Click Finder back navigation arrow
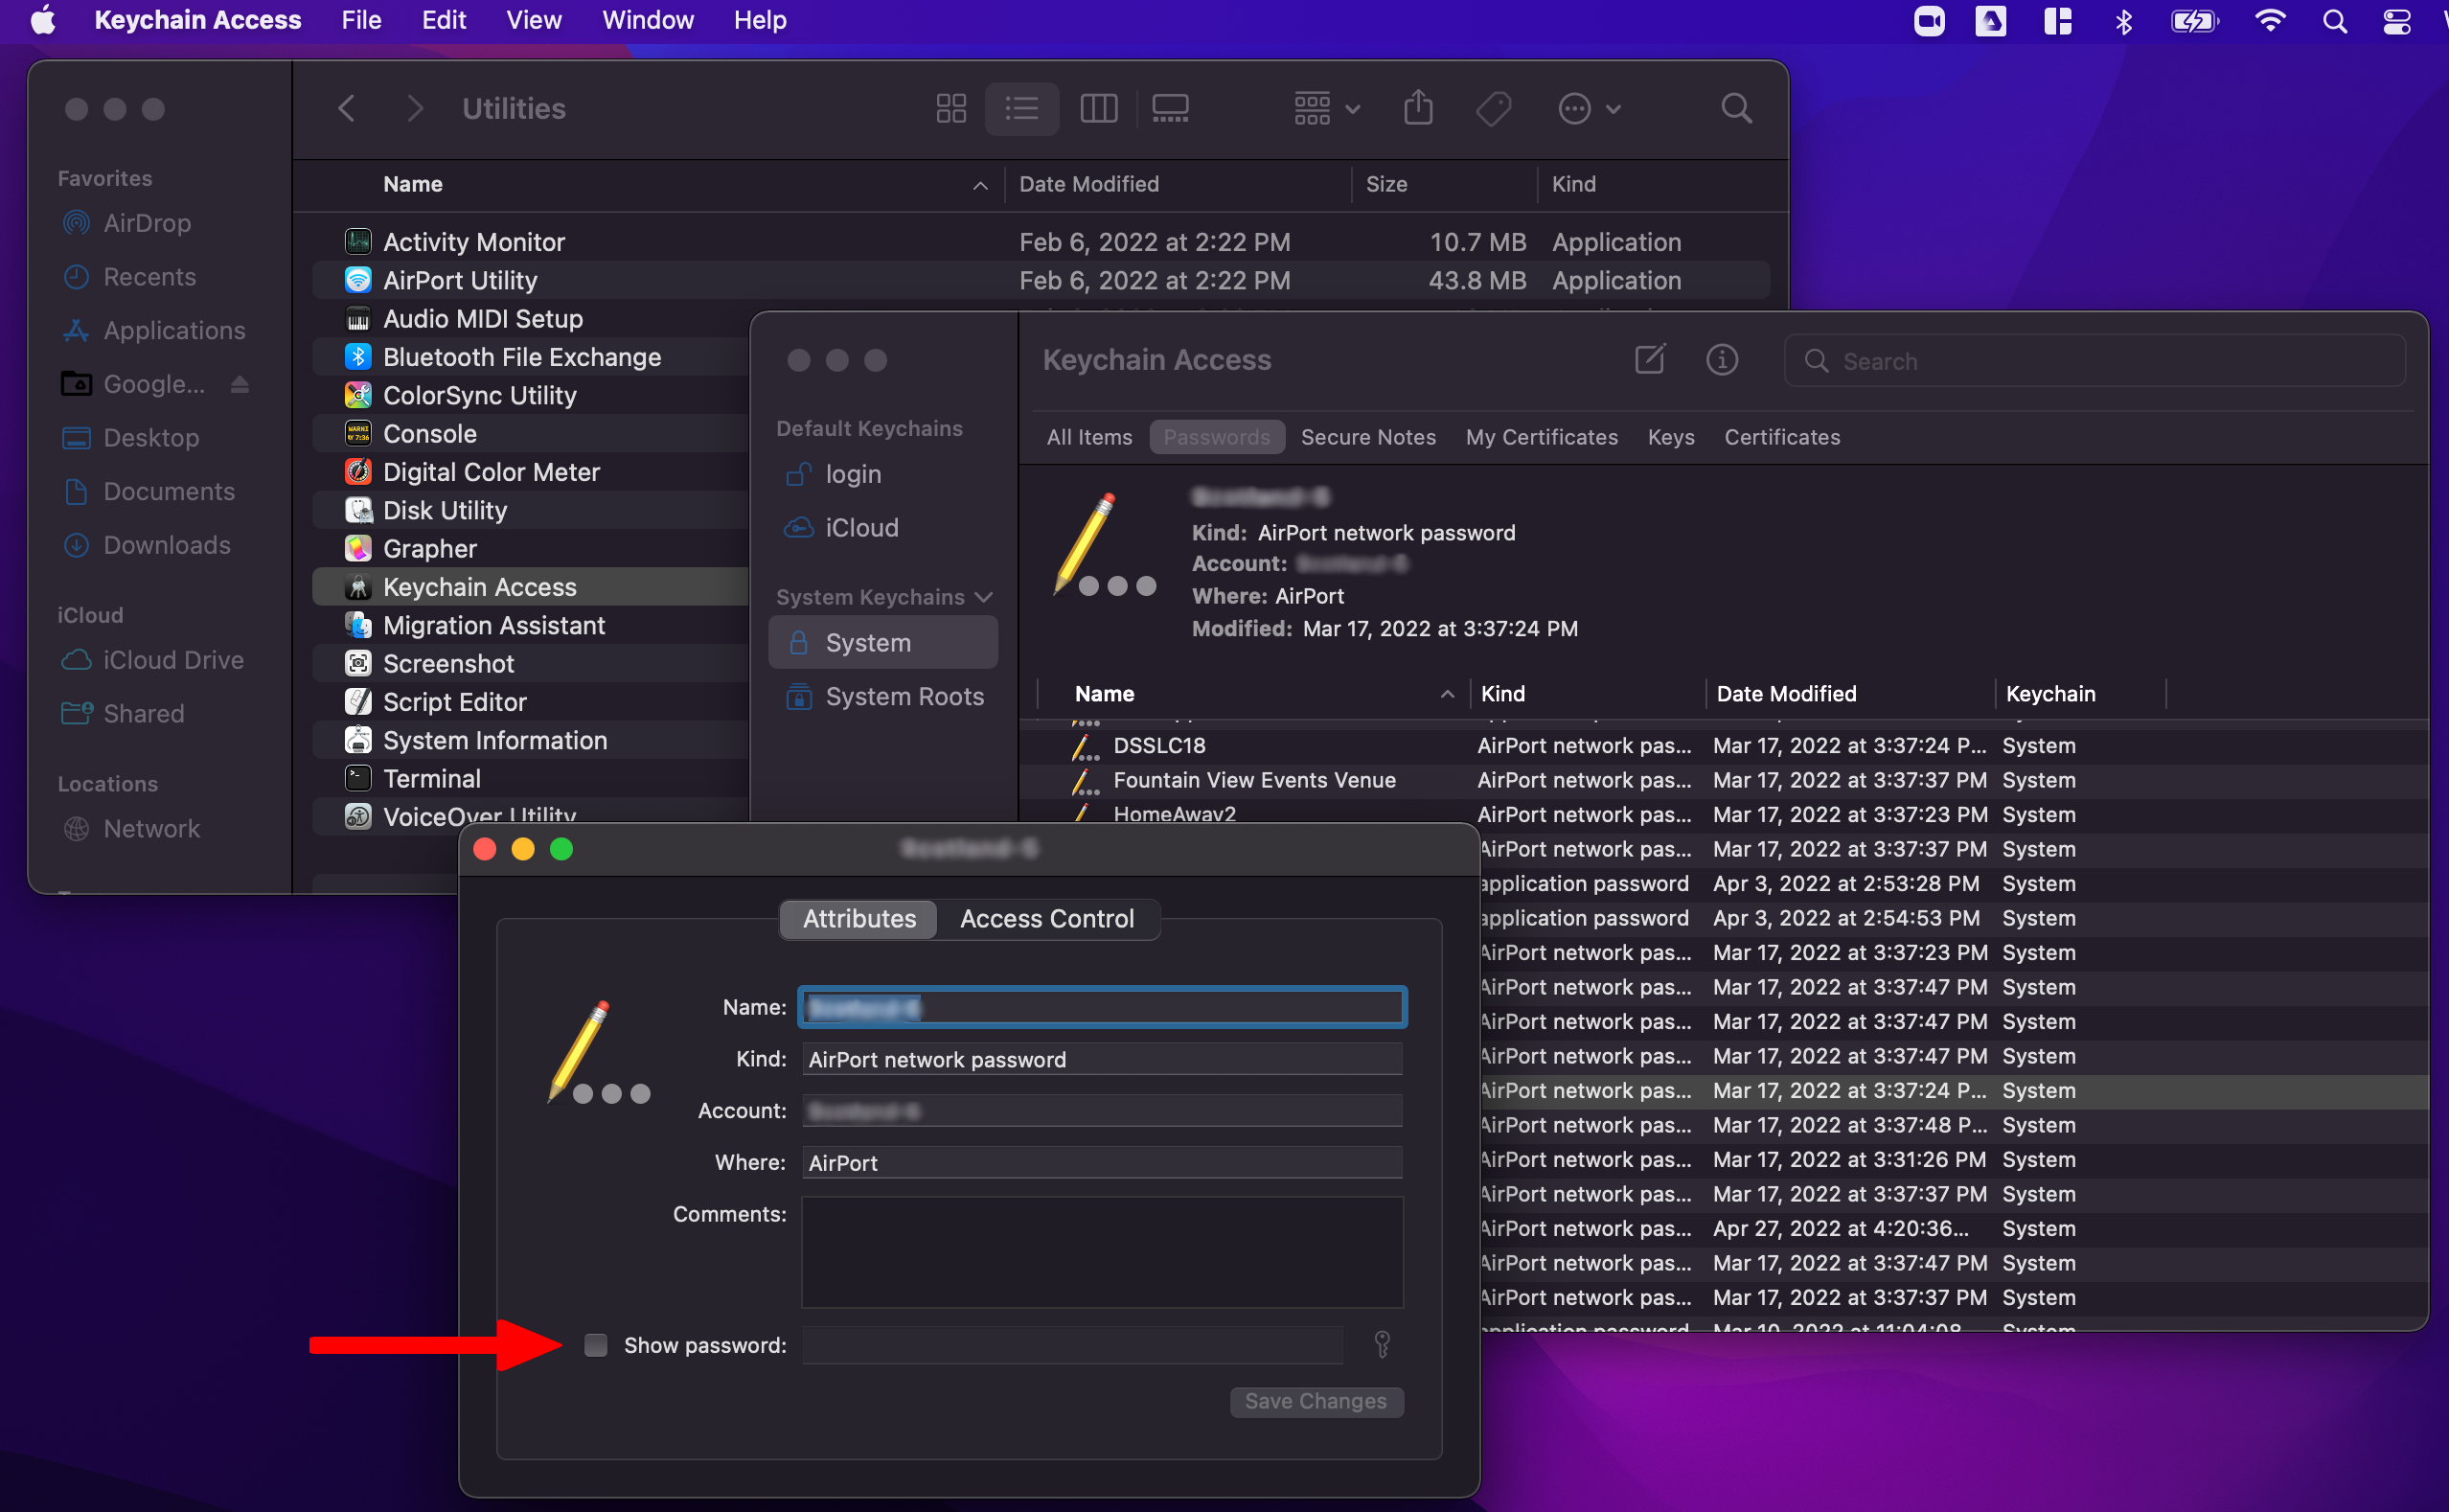Image resolution: width=2449 pixels, height=1512 pixels. pyautogui.click(x=347, y=108)
